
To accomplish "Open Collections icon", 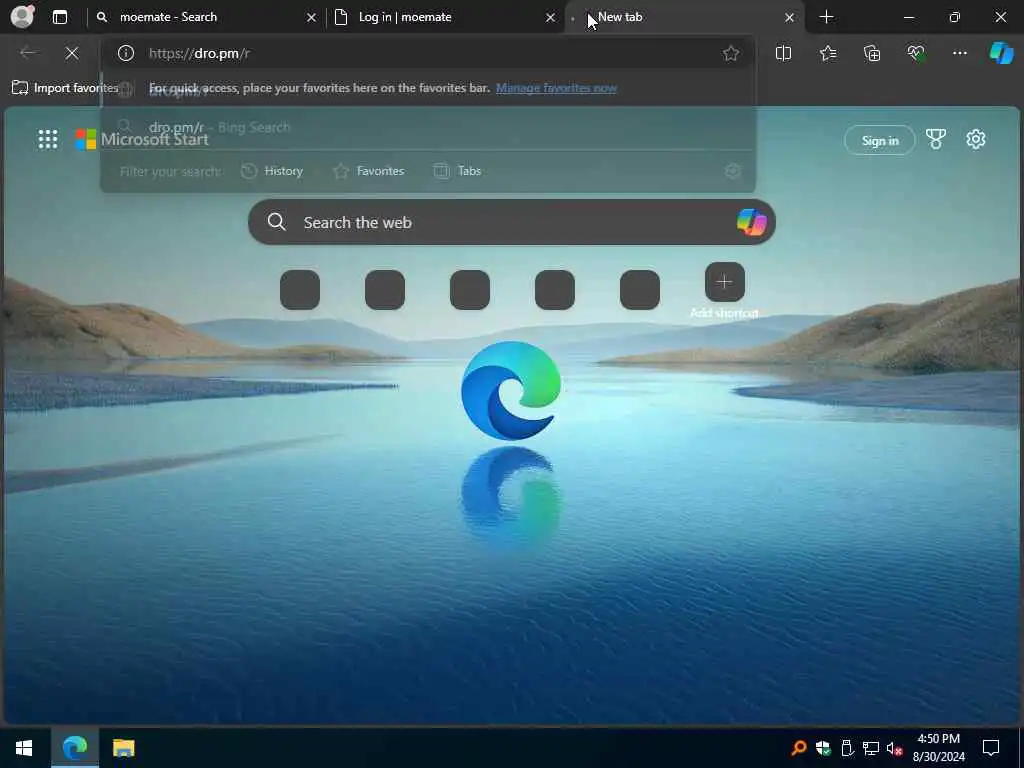I will click(x=872, y=53).
